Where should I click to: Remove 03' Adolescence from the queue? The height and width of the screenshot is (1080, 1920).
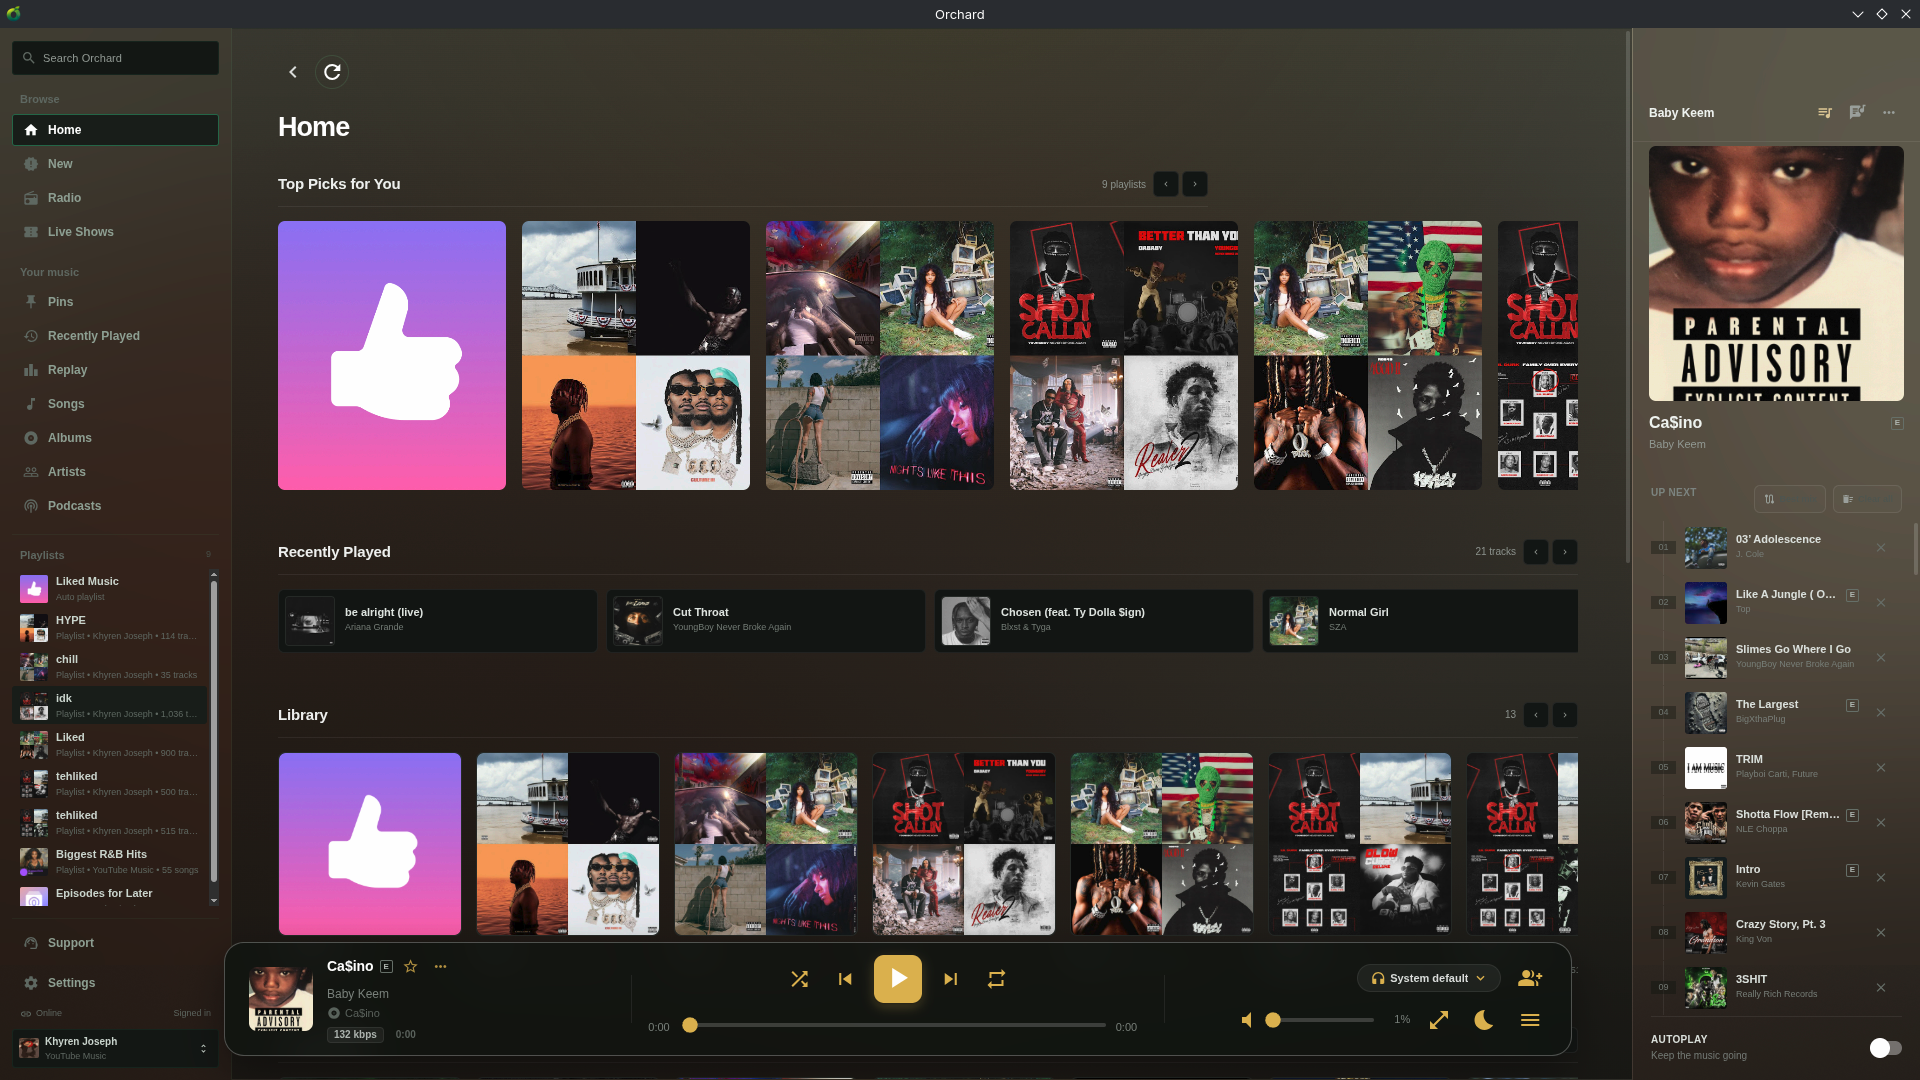[1881, 548]
